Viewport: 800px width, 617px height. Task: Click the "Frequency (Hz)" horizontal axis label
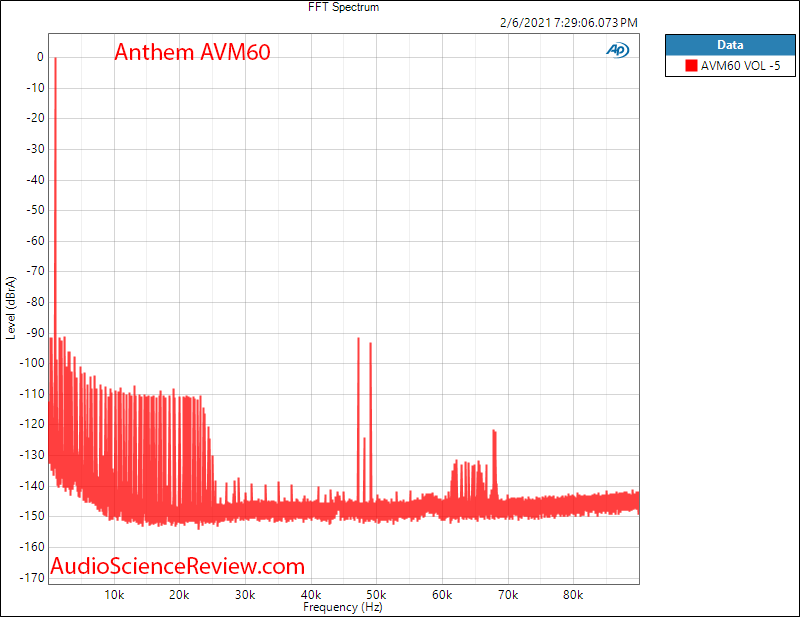coord(343,607)
